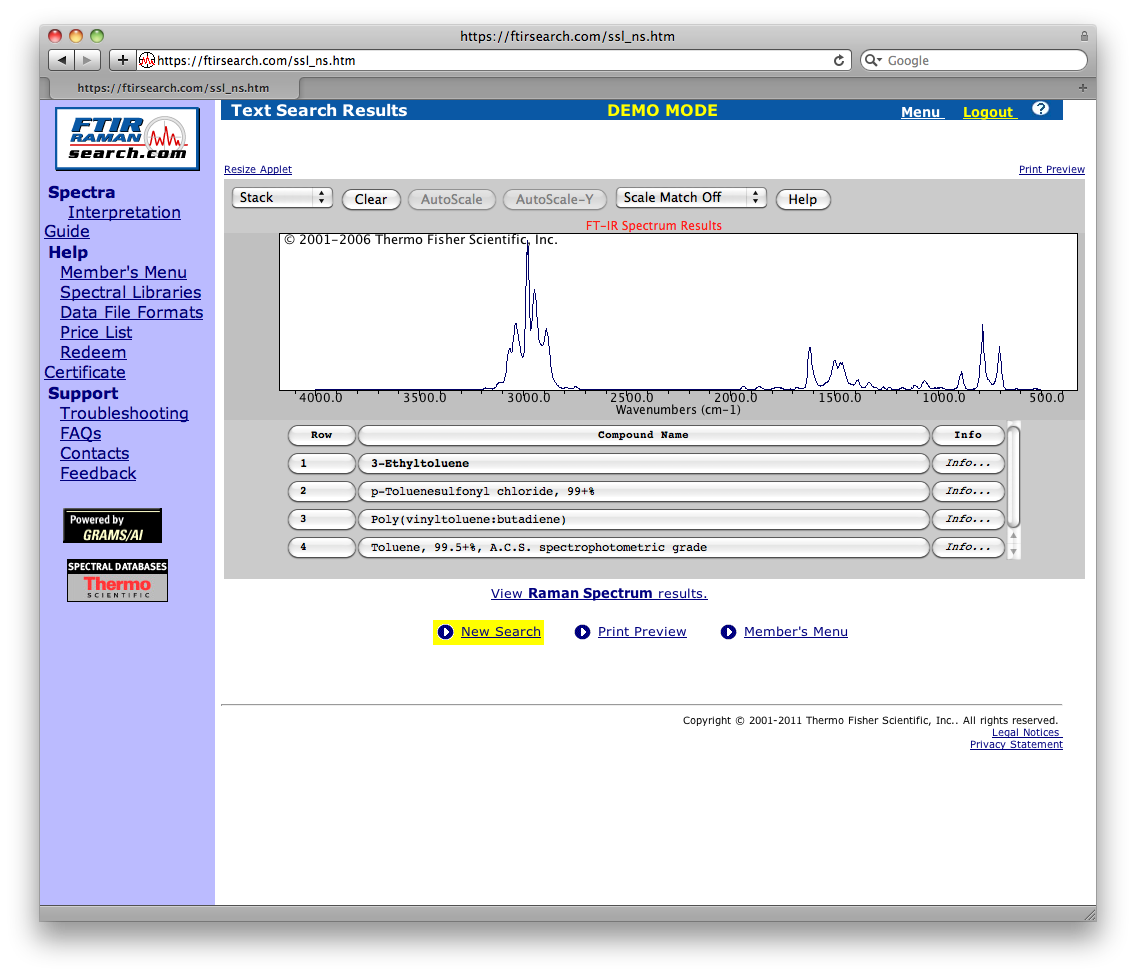Screen dimensions: 1136x976
Task: Reload the page with the refresh icon
Action: pyautogui.click(x=839, y=60)
